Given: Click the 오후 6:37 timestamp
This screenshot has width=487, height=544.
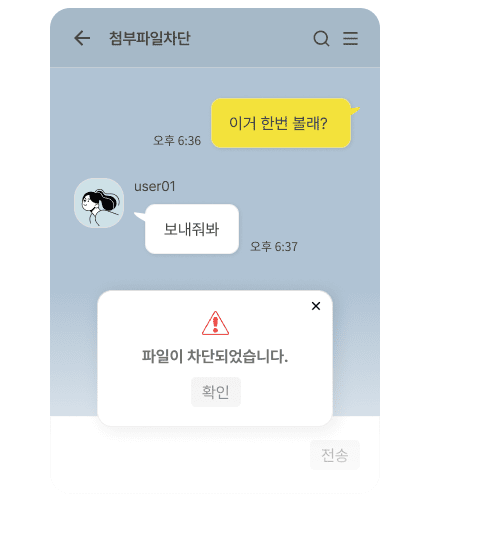Looking at the screenshot, I should [274, 247].
